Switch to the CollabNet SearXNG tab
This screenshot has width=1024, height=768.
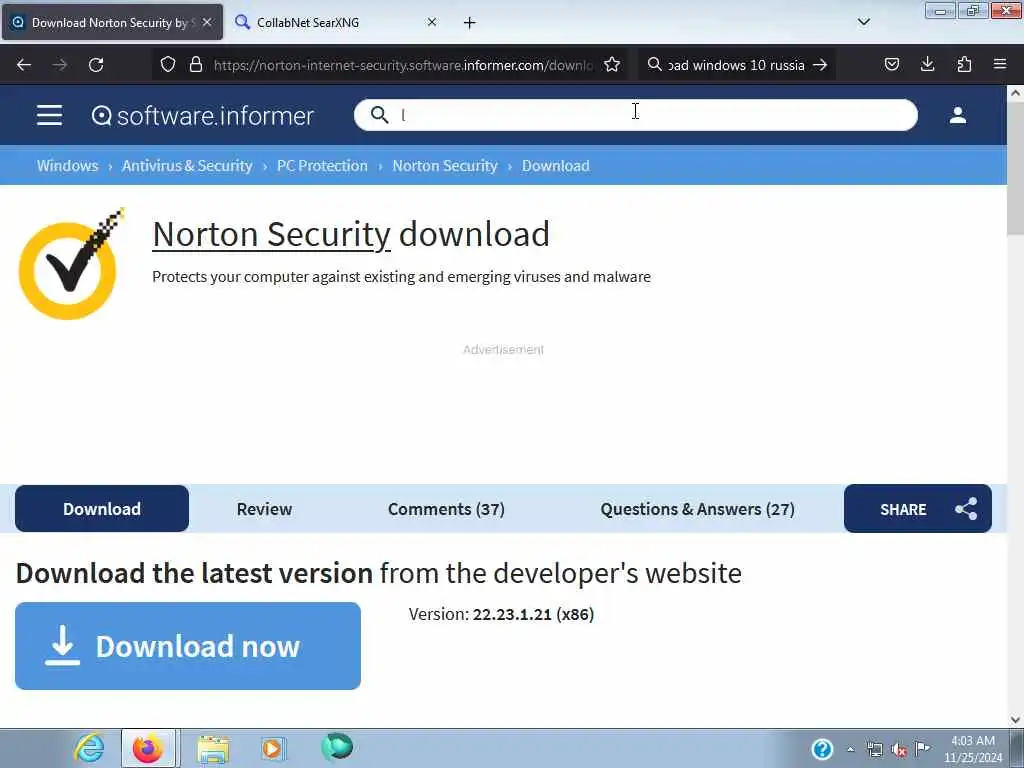(335, 22)
